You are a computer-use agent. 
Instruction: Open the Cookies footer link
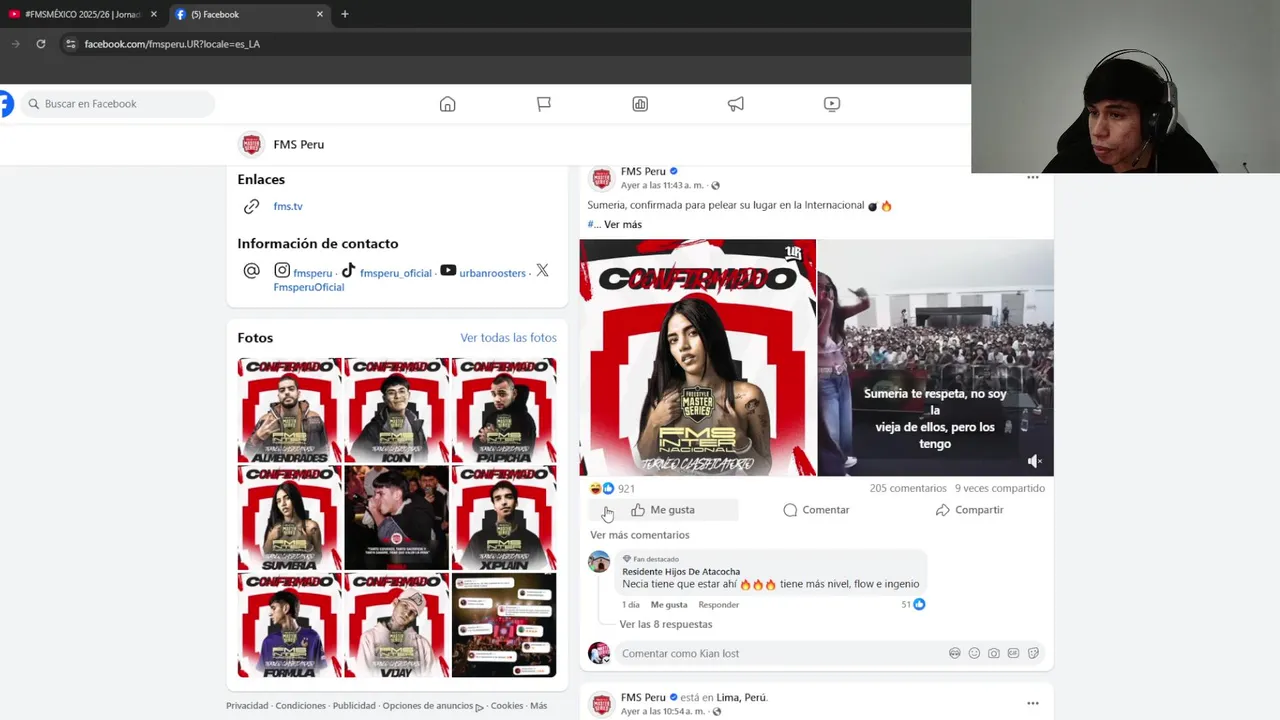pos(507,706)
